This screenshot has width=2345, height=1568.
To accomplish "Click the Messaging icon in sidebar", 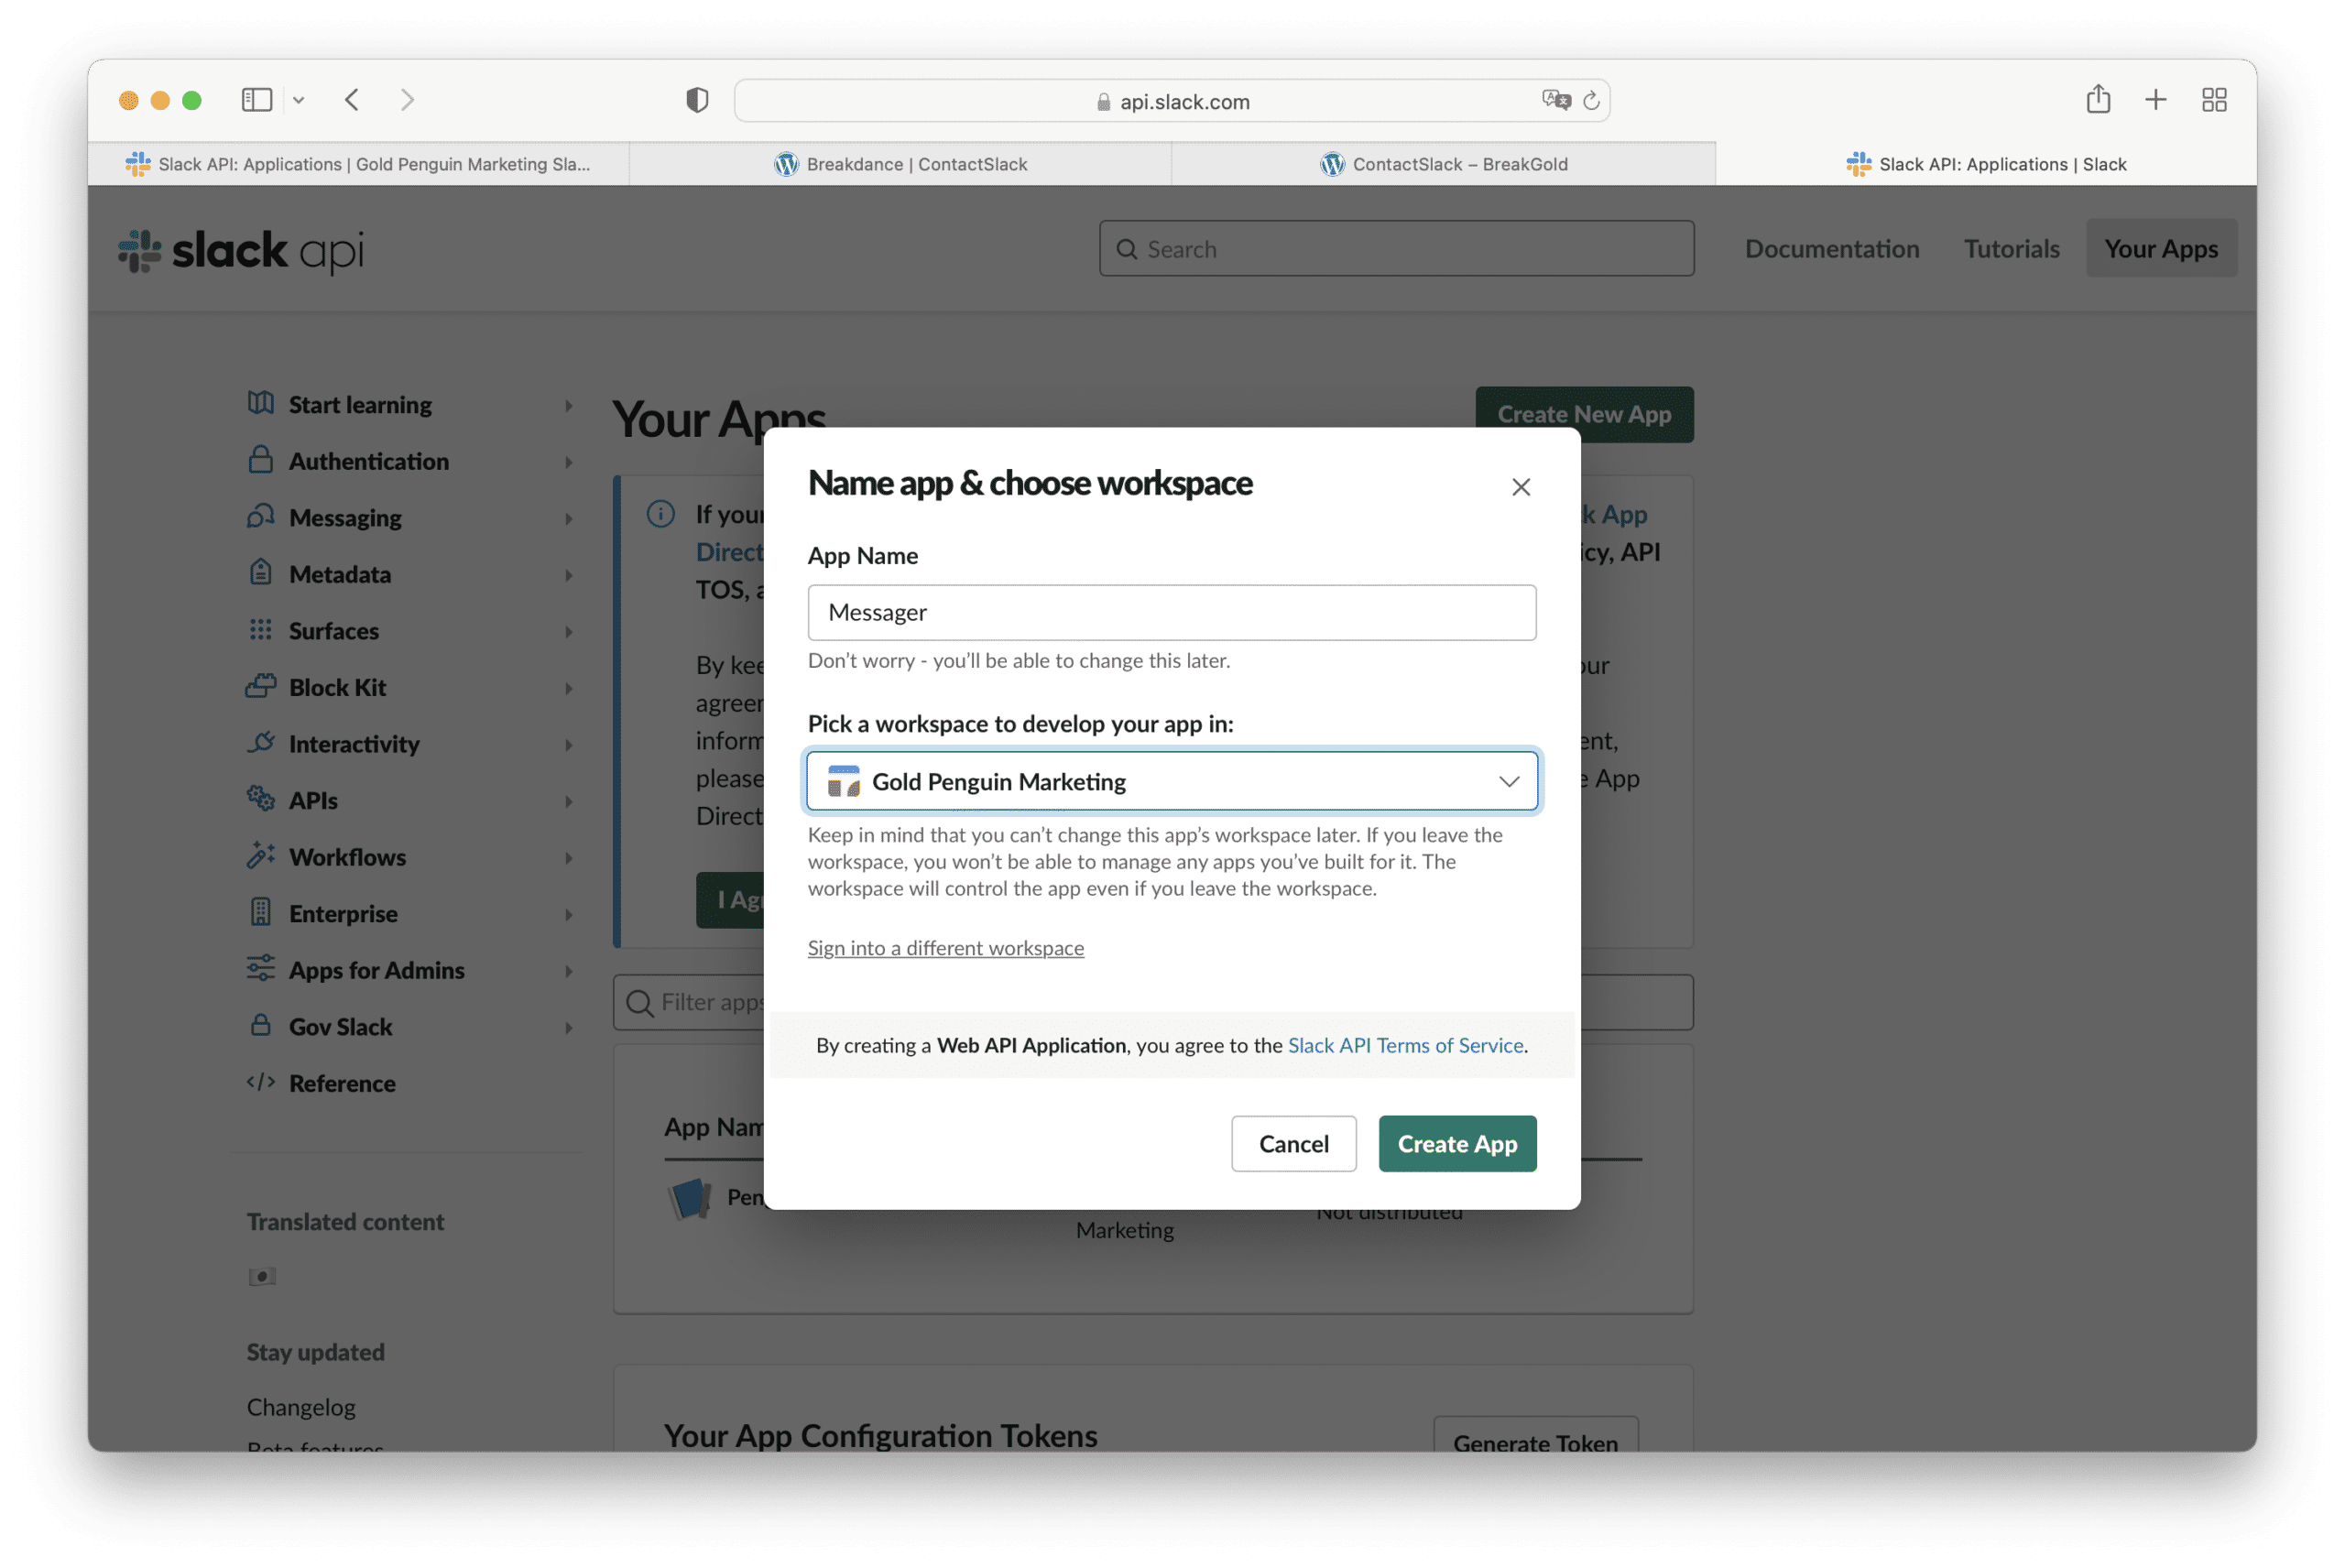I will 260,516.
